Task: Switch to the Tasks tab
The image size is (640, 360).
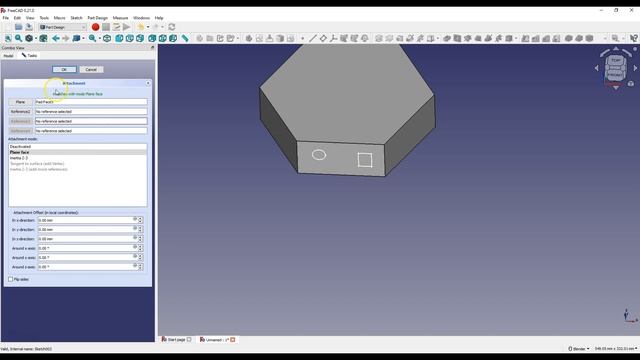Action: point(29,56)
